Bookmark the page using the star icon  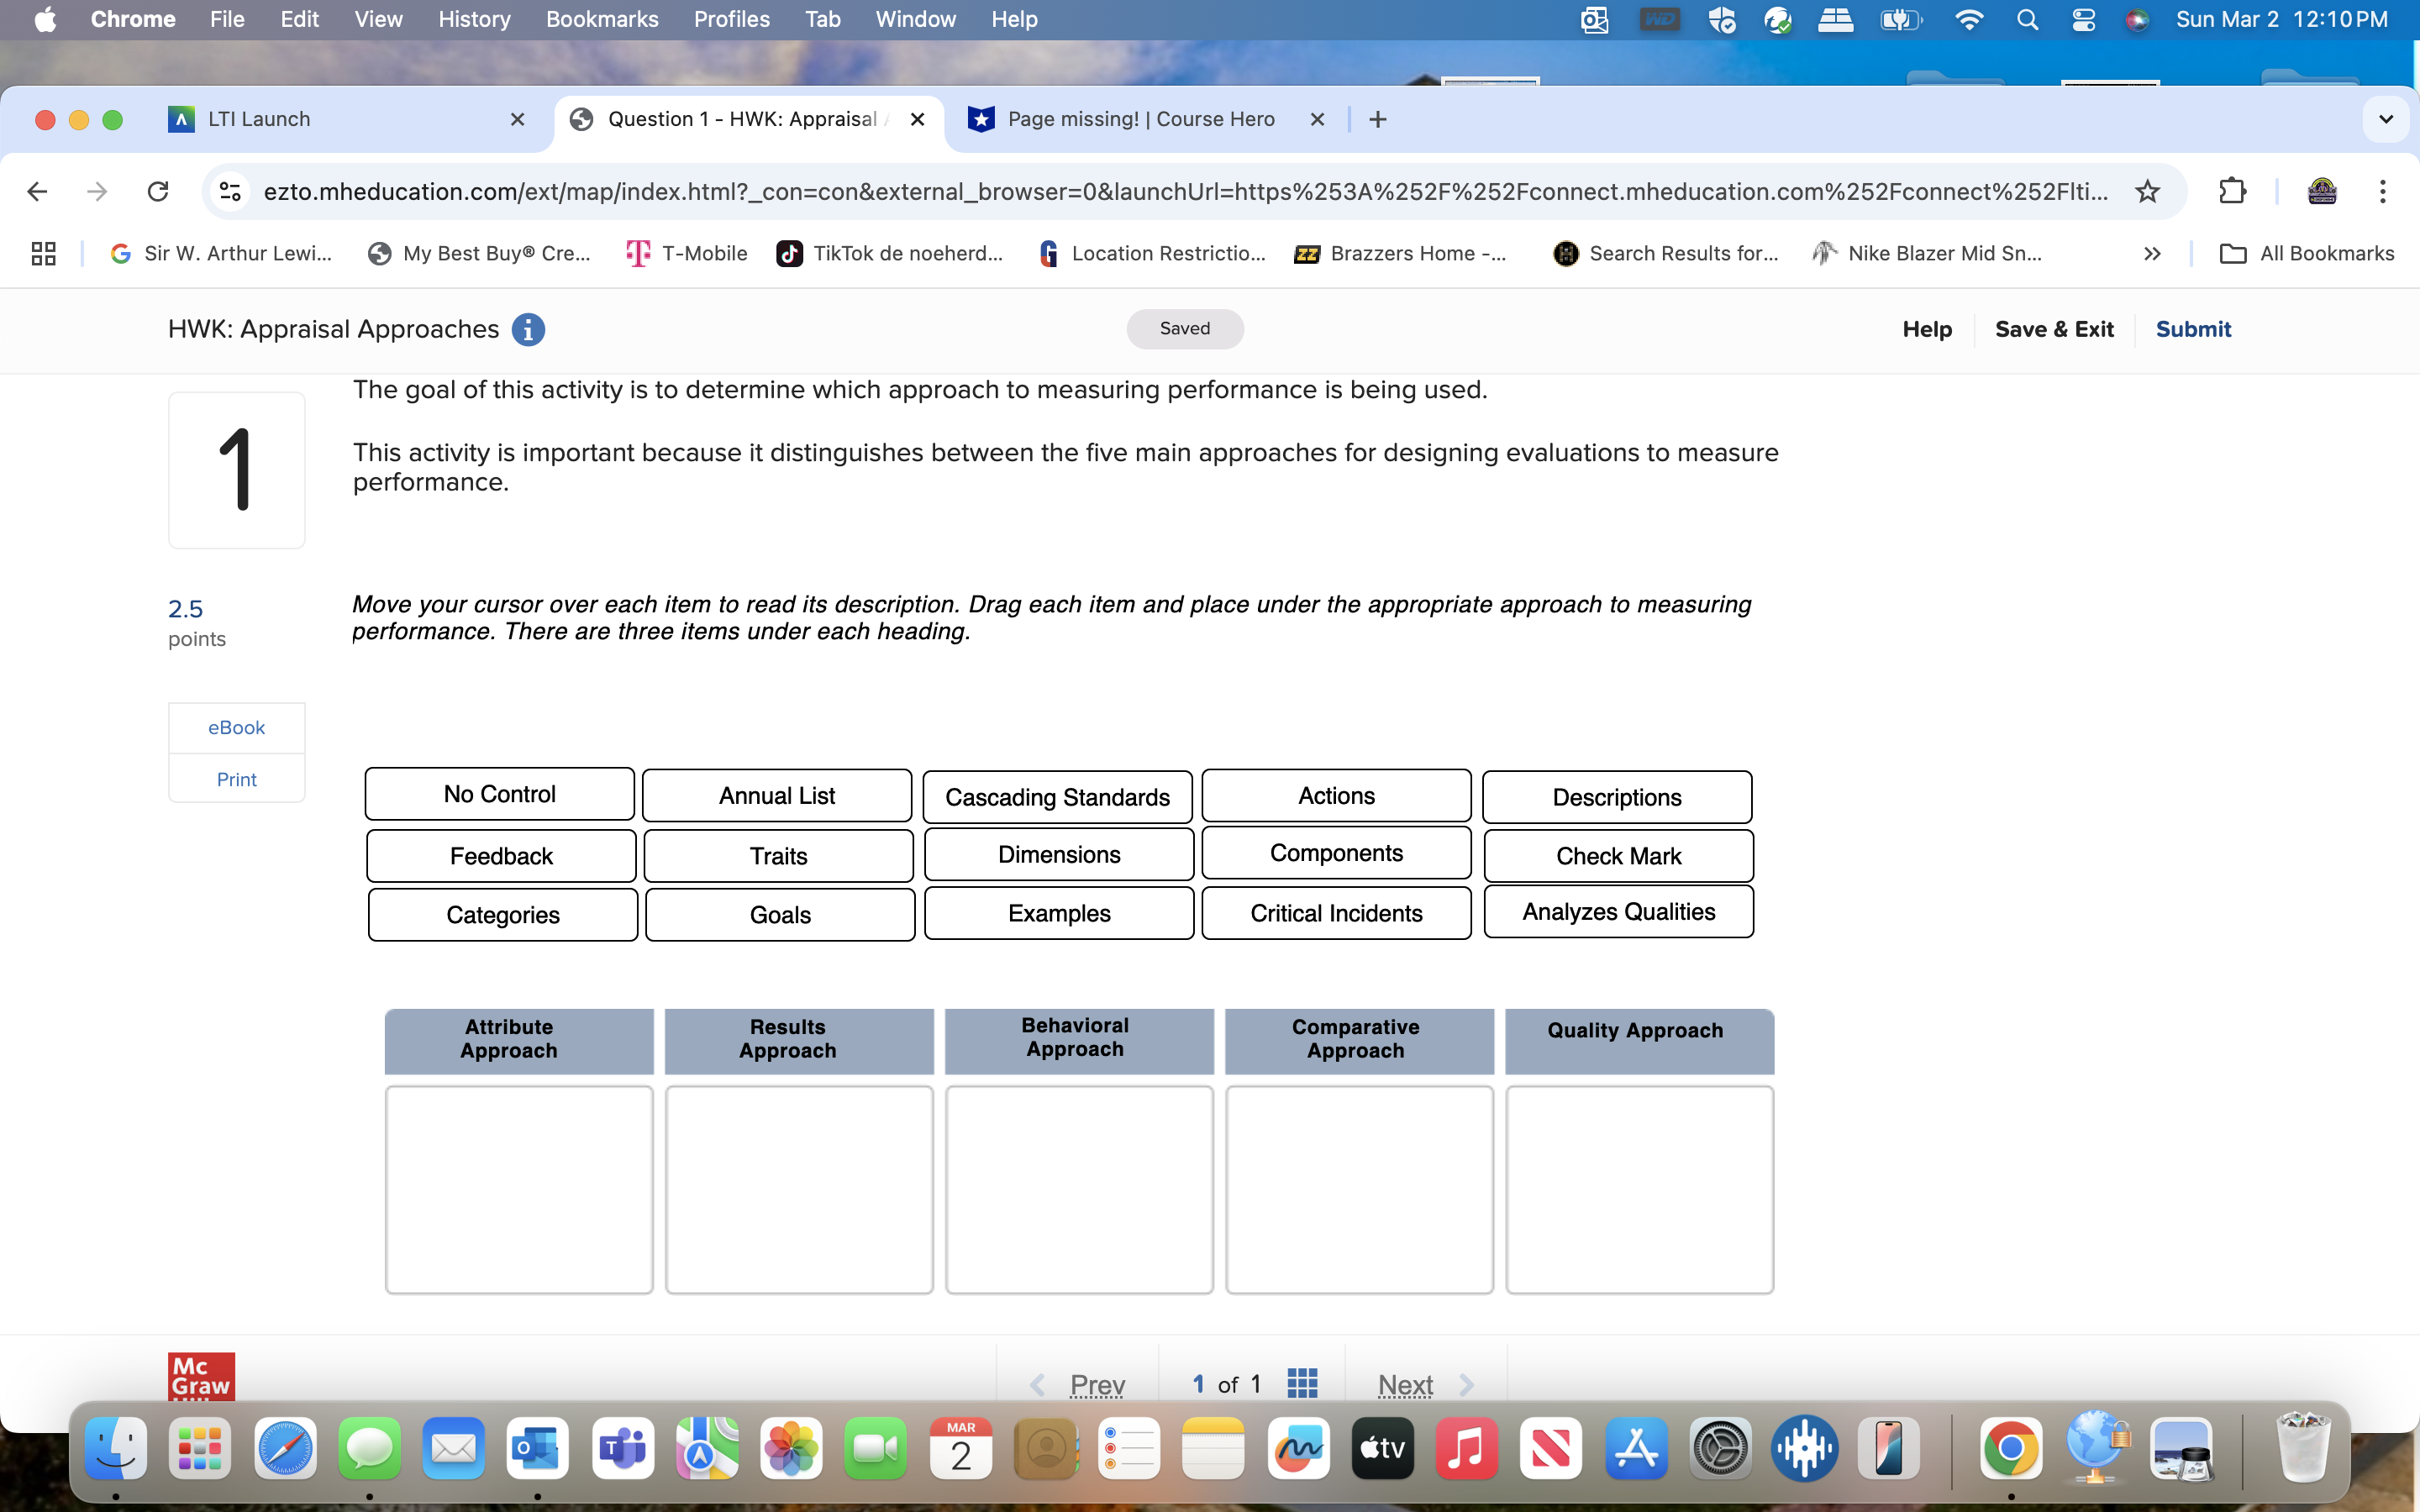(2147, 191)
